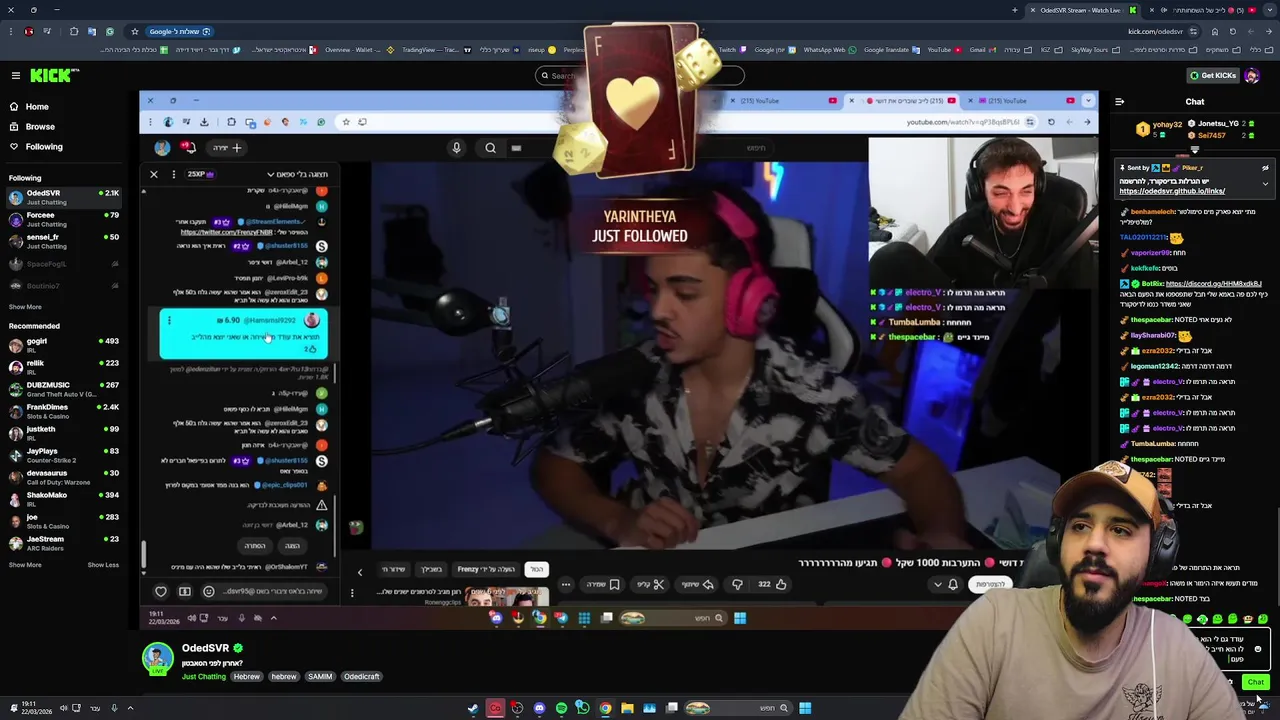Screen dimensions: 1280x720
Task: Open Just Chatting category under stream title
Action: (204, 677)
